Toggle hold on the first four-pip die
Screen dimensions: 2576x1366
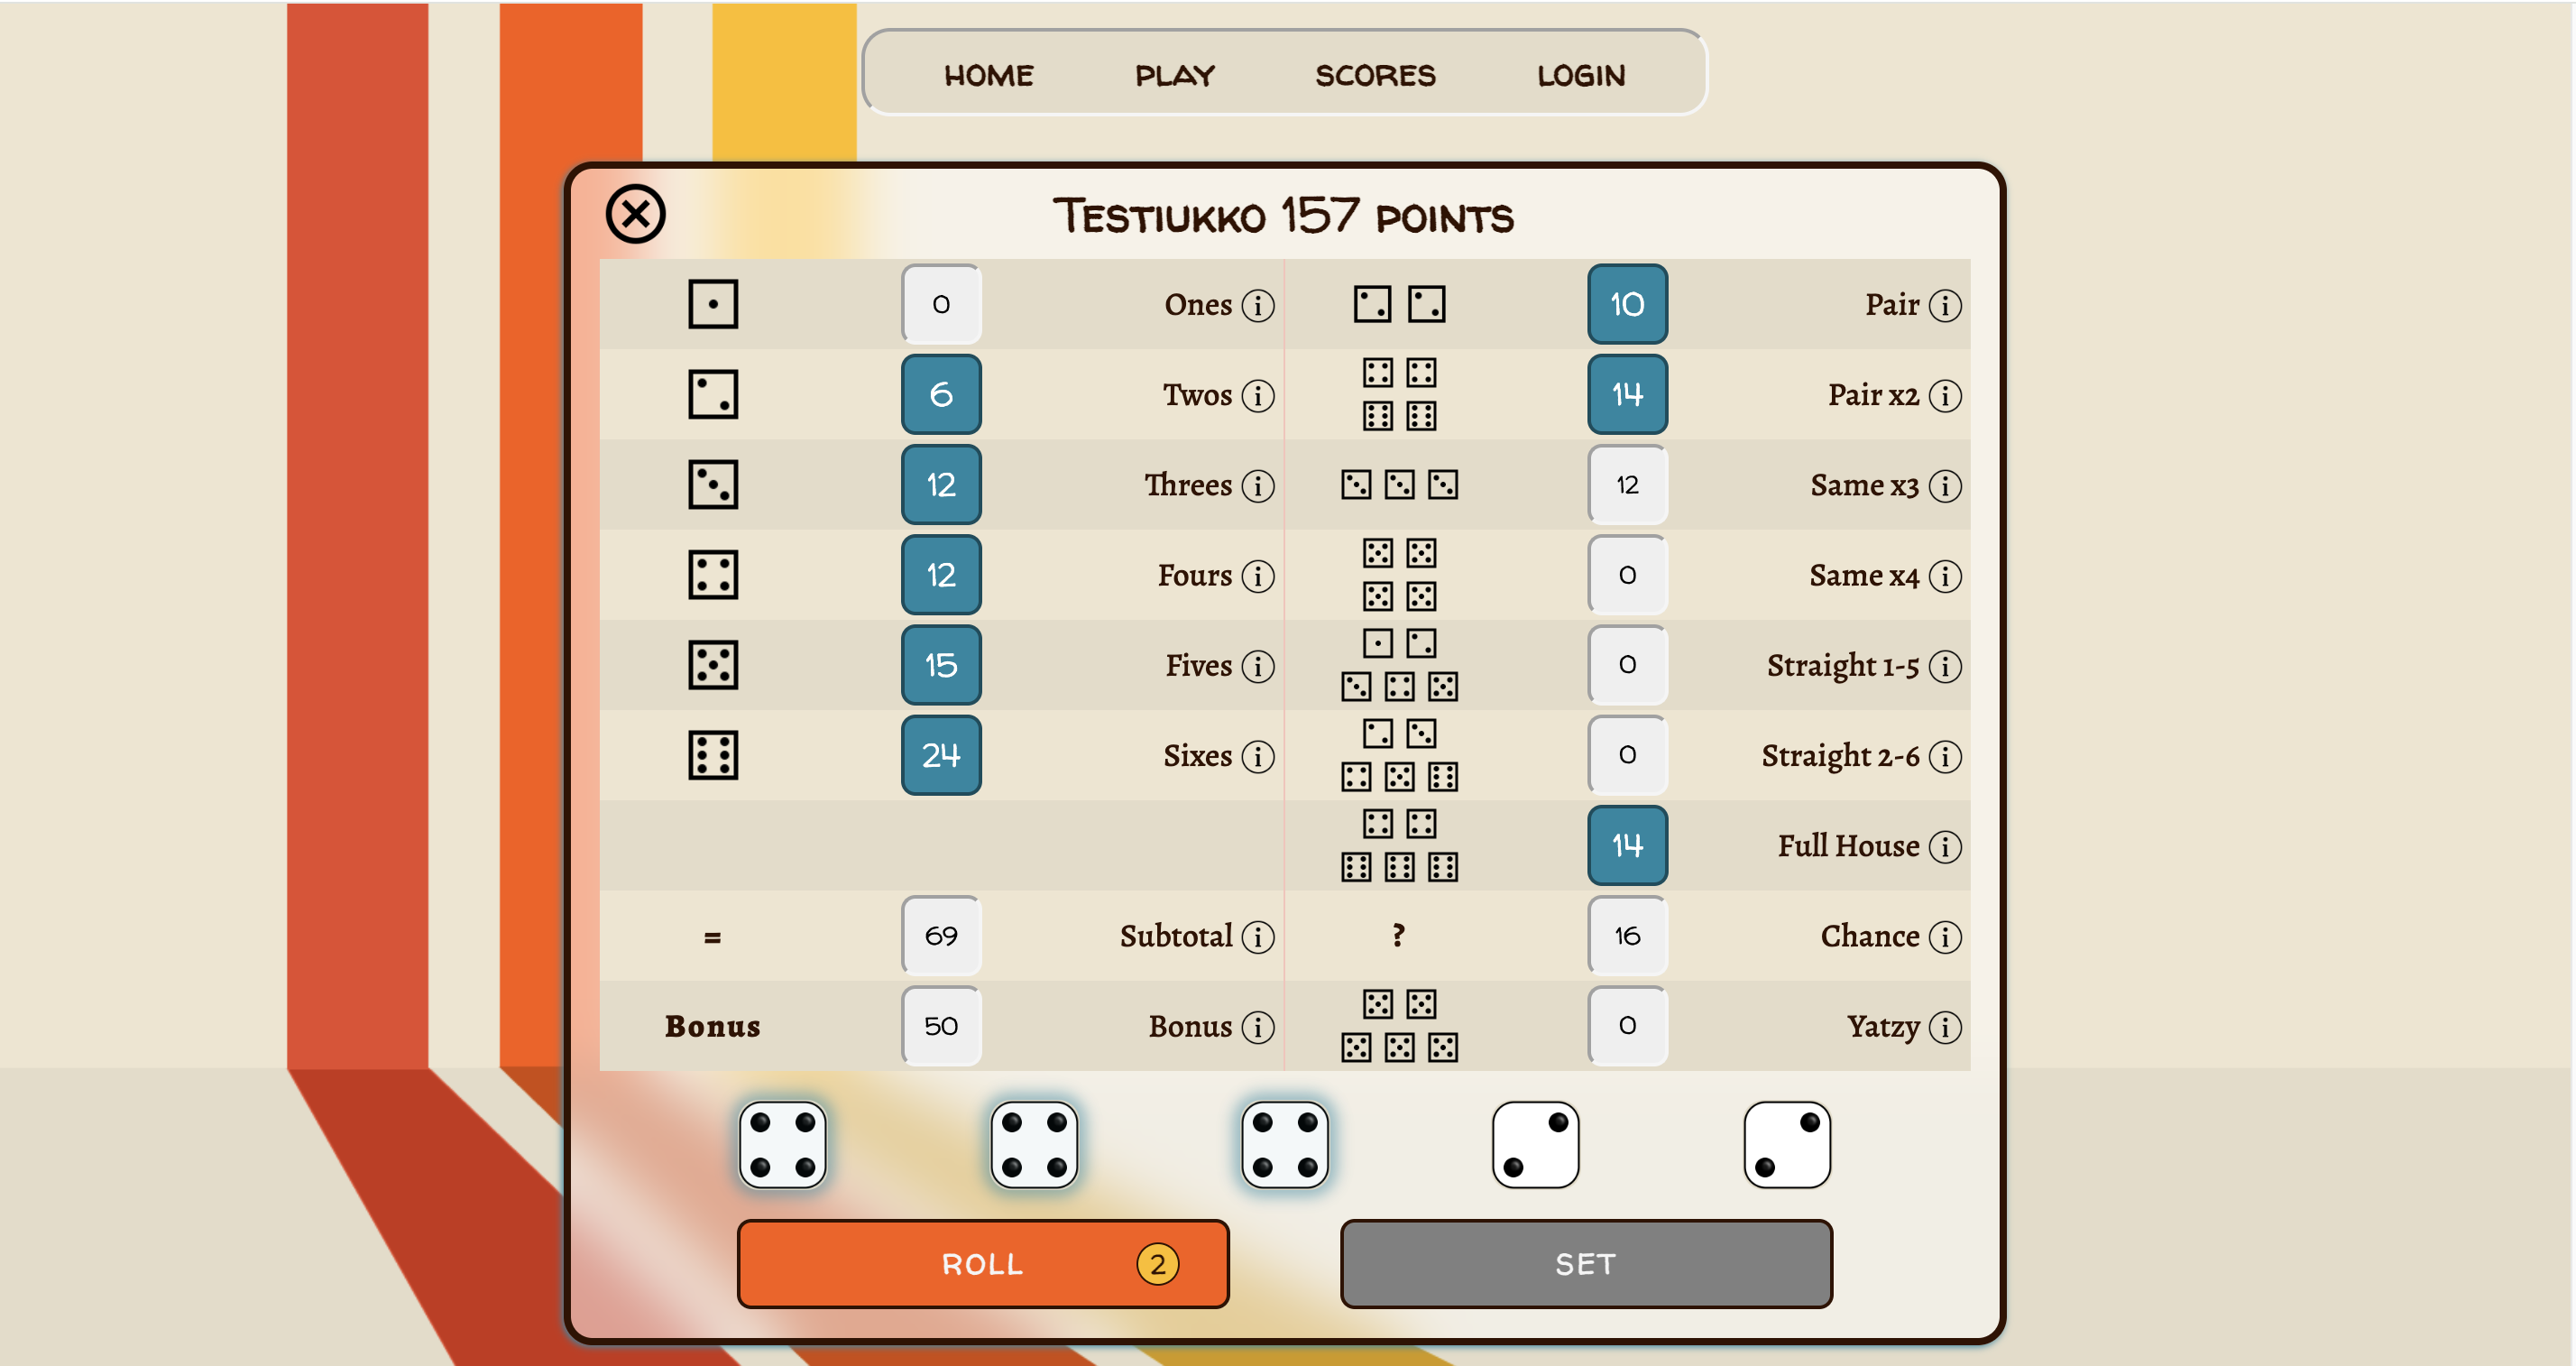click(x=782, y=1144)
